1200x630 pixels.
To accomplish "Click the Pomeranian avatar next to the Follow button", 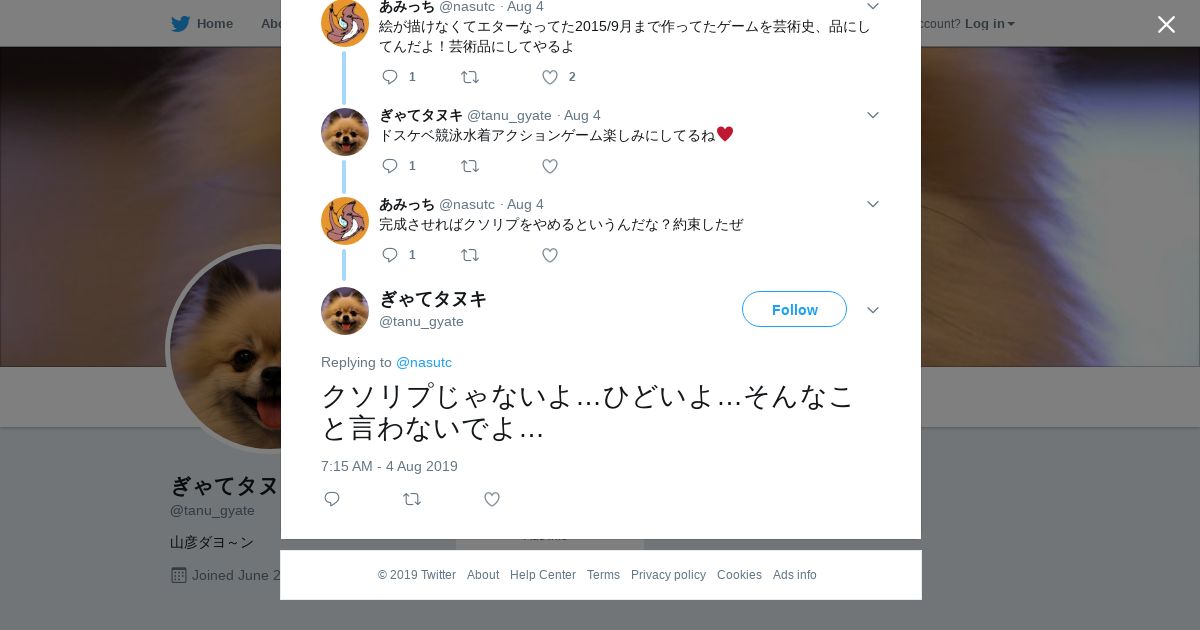I will [345, 311].
